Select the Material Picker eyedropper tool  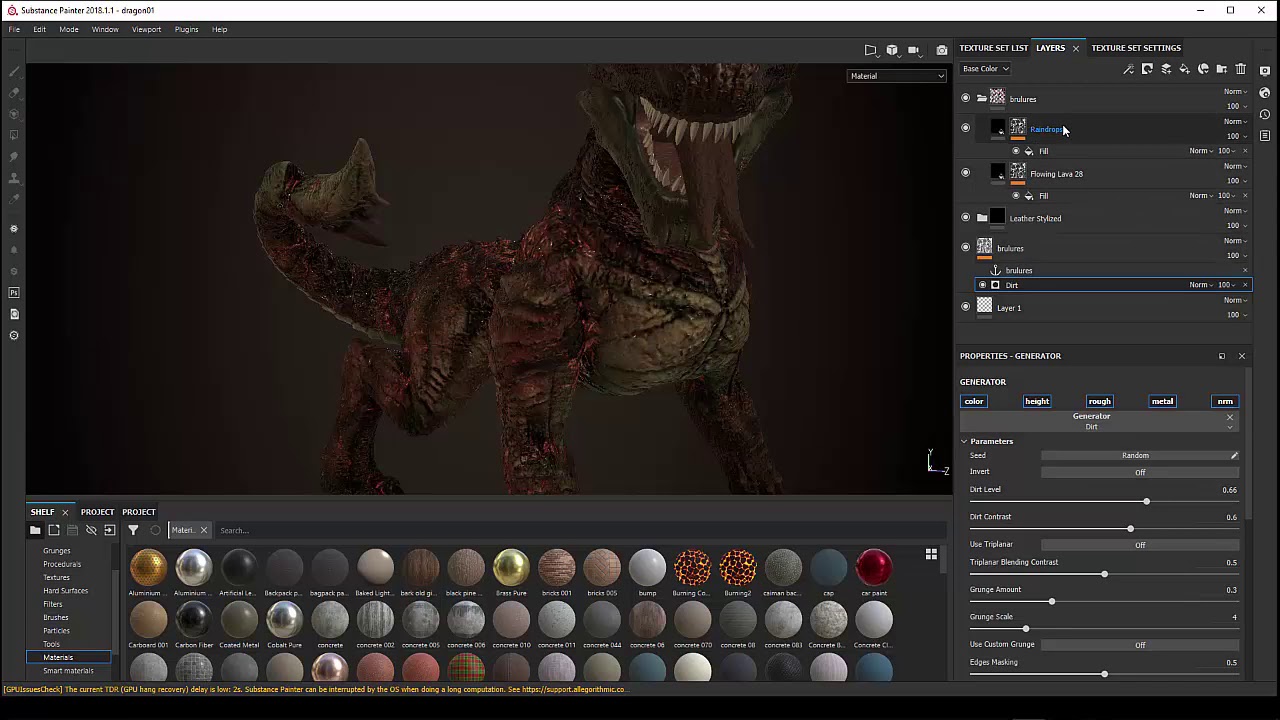(14, 199)
